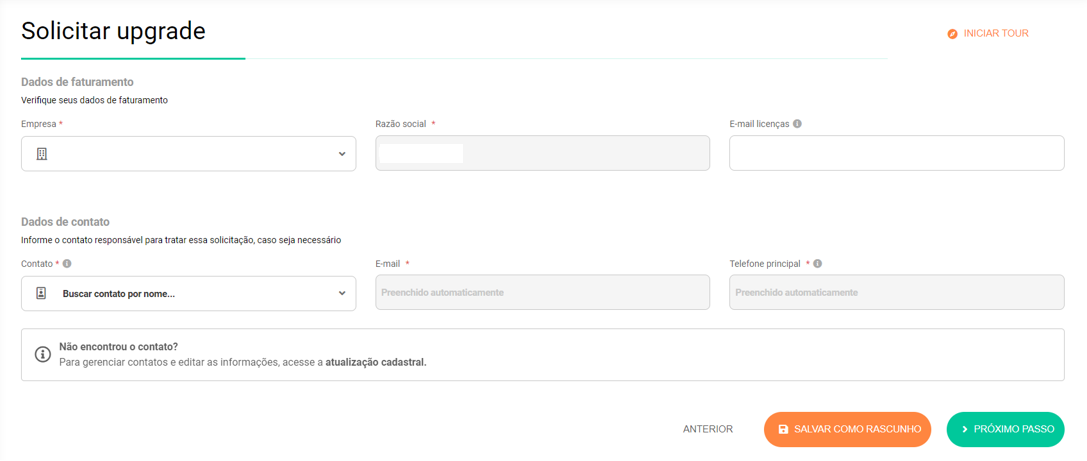Click the SALVAR COMO RASCUNHO button
The image size is (1087, 461).
pos(847,429)
